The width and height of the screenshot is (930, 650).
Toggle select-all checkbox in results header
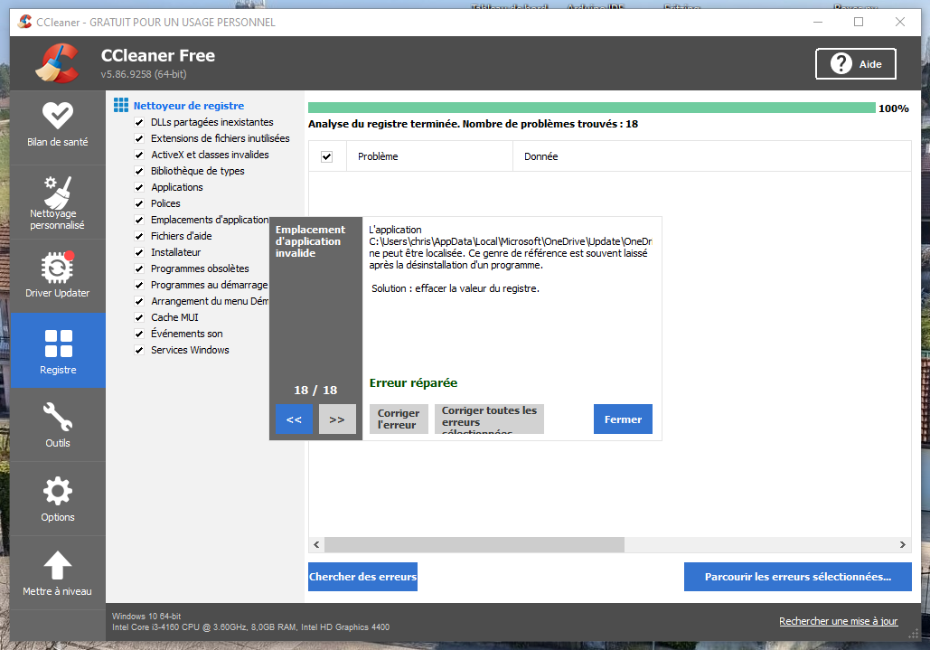coord(327,157)
